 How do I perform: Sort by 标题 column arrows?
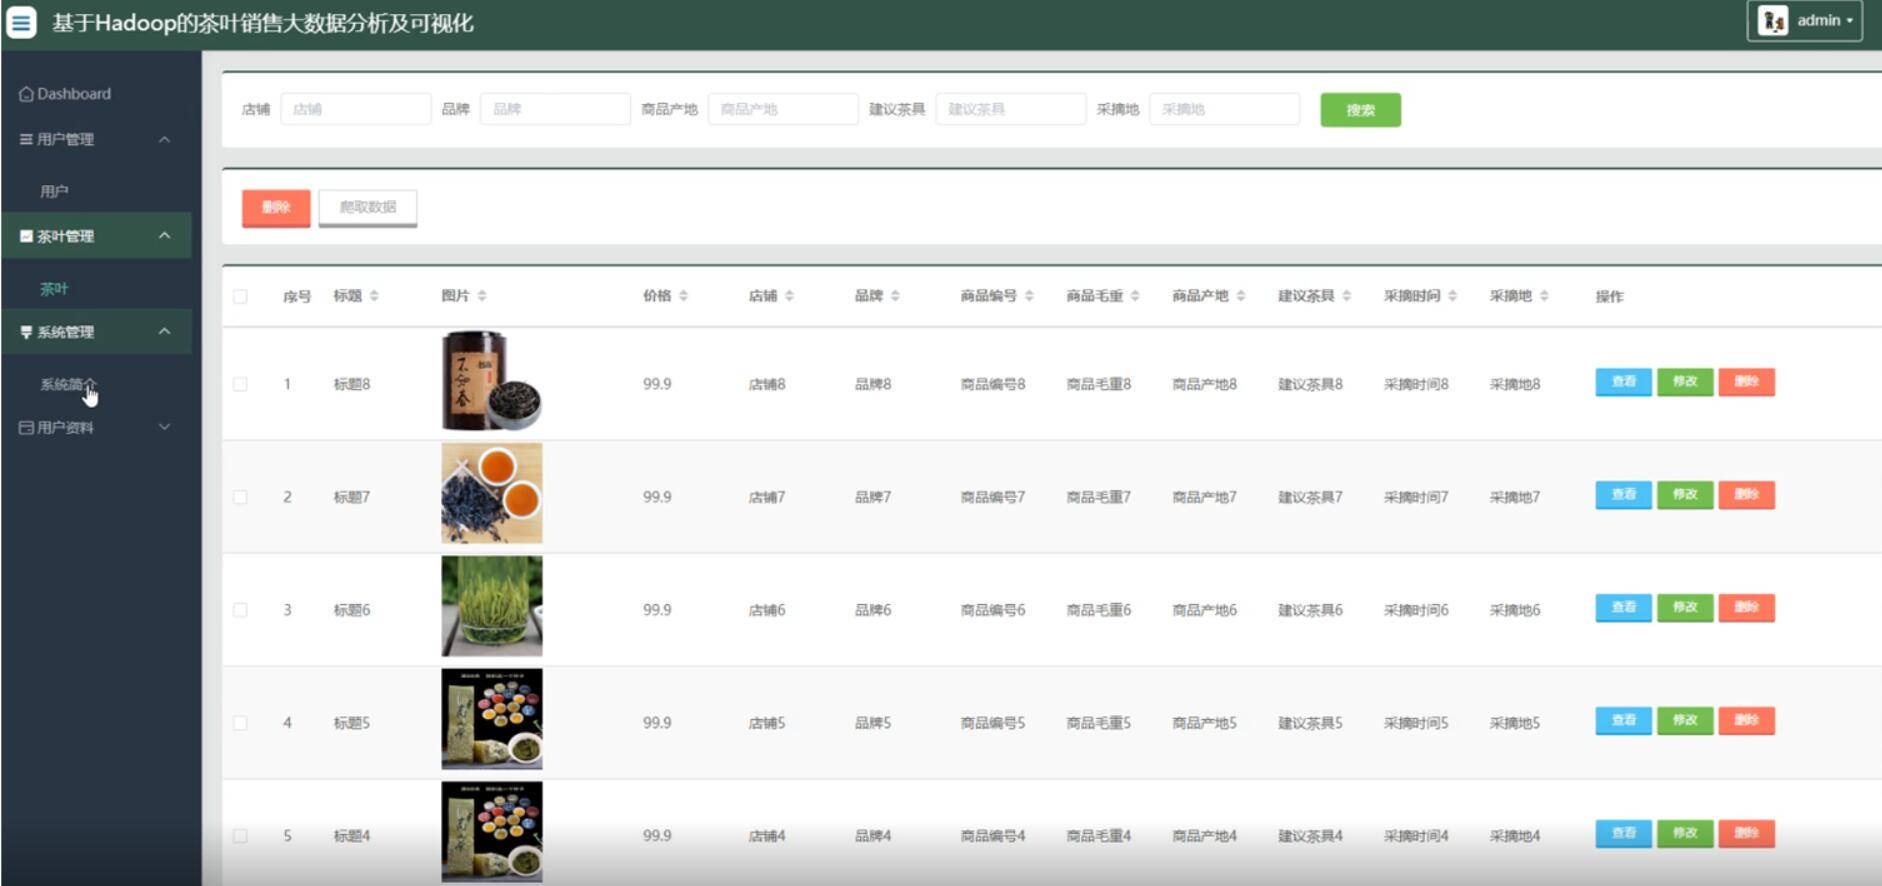(x=374, y=296)
